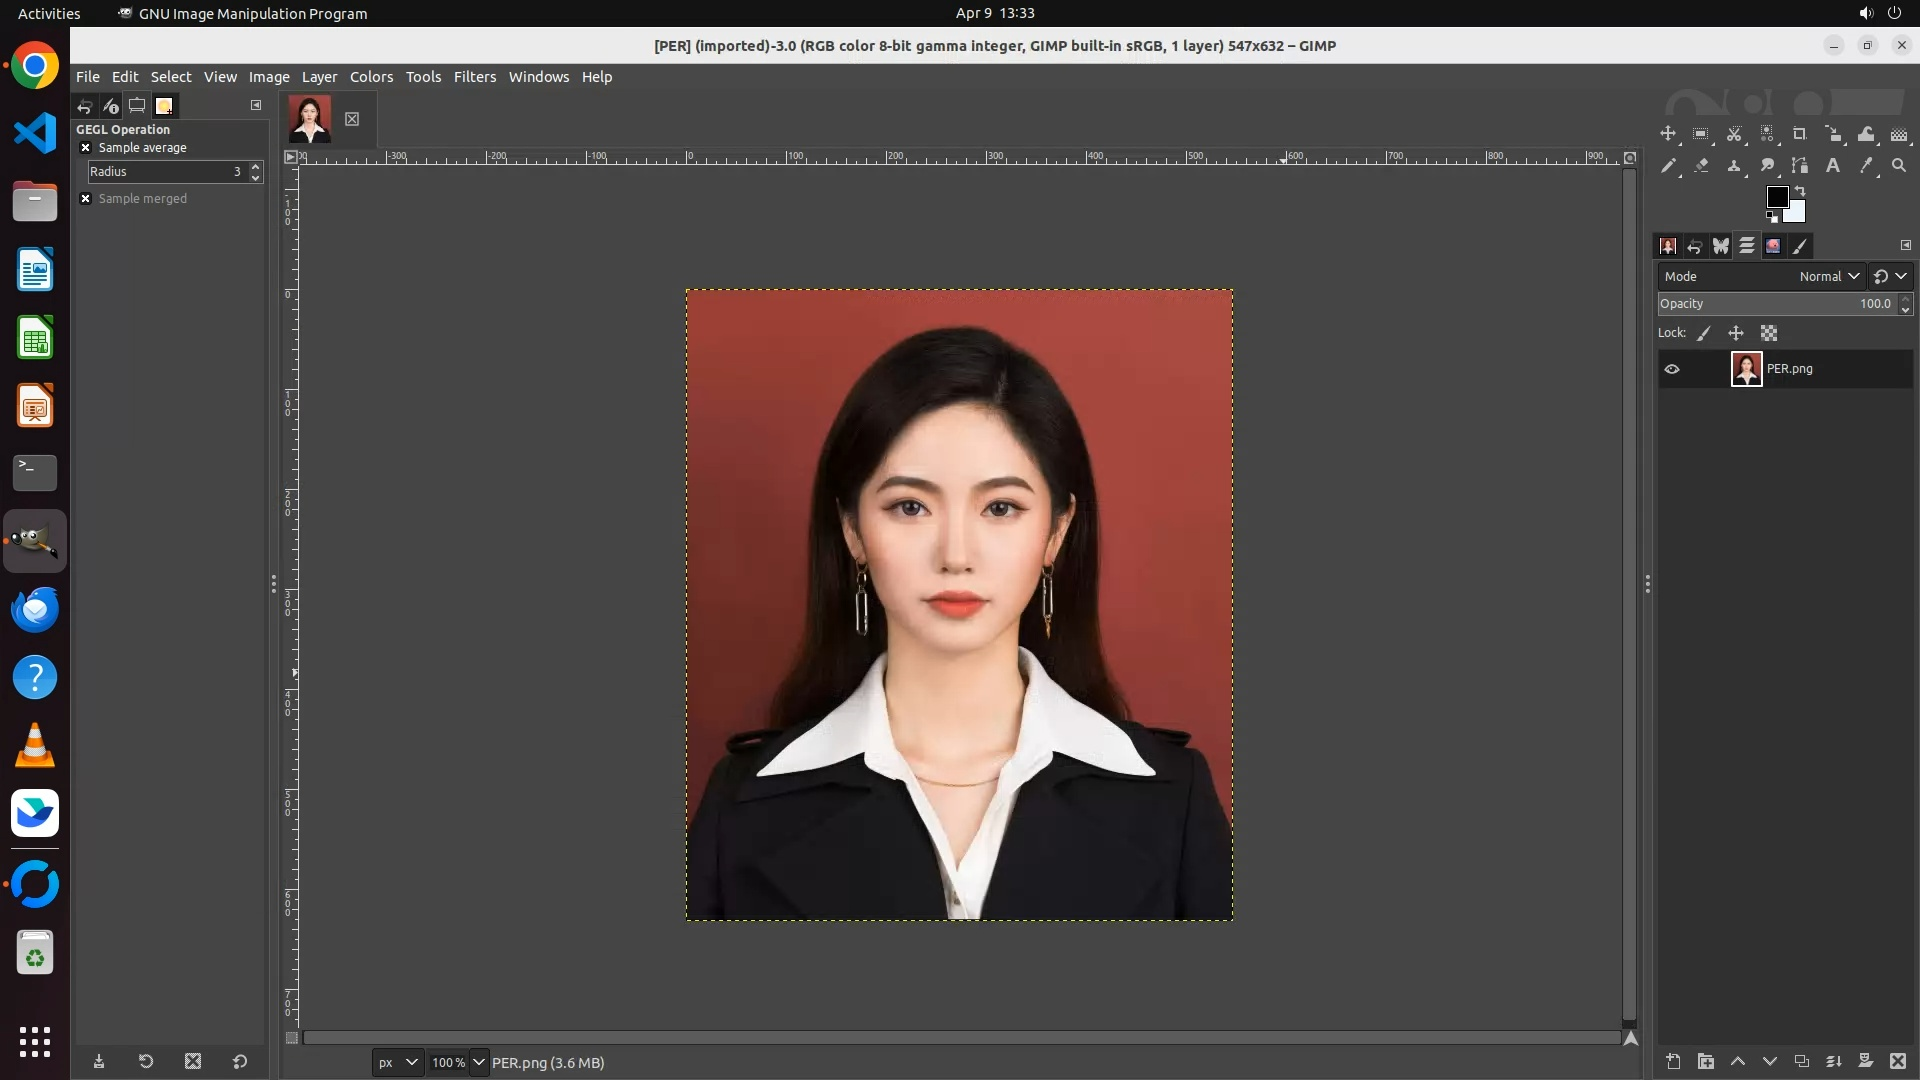Choose the Color Picker eyedropper tool

pos(1866,166)
